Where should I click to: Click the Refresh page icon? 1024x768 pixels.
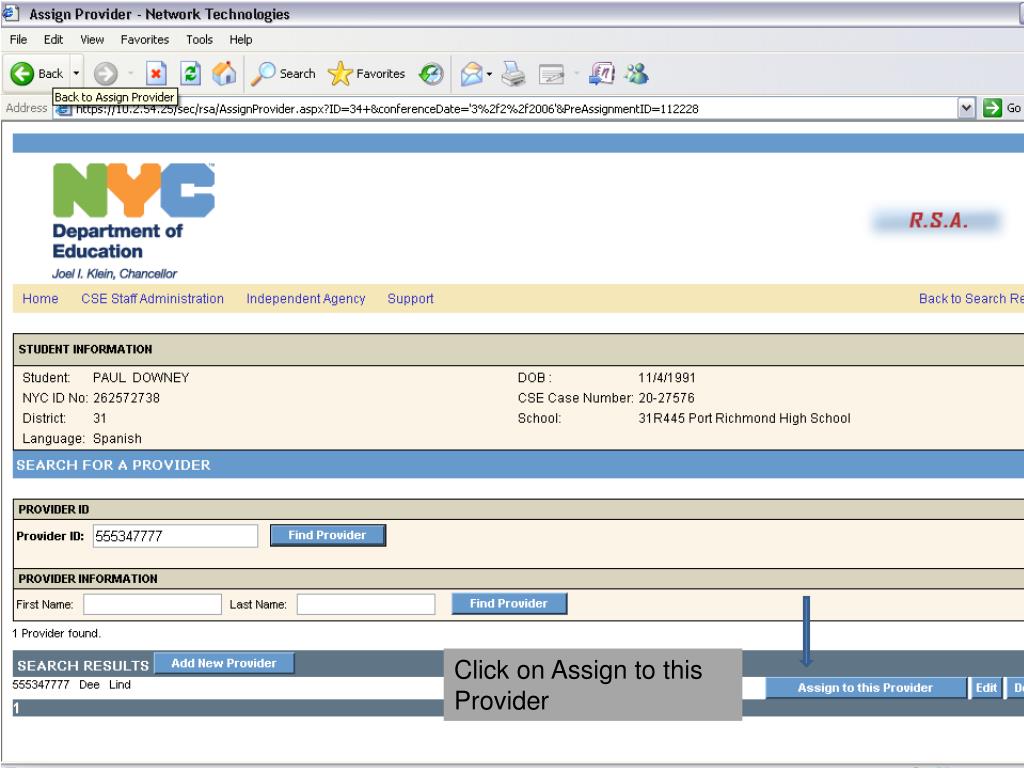tap(190, 74)
